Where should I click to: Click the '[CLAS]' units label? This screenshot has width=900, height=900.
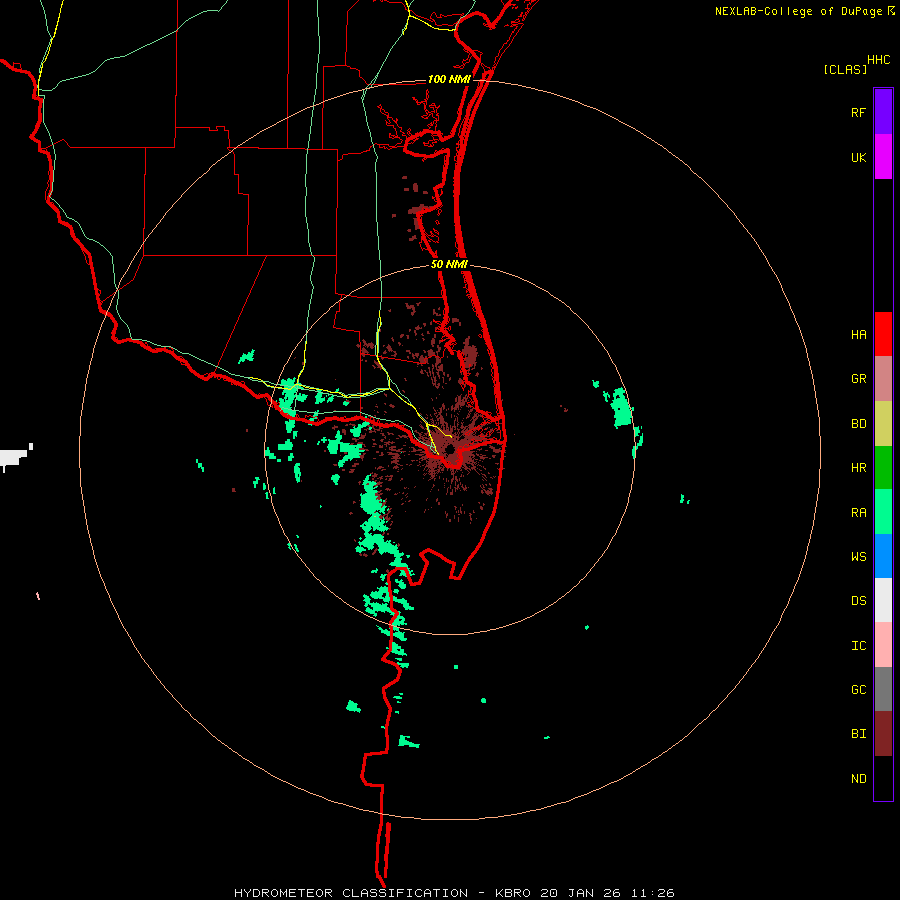coord(845,69)
